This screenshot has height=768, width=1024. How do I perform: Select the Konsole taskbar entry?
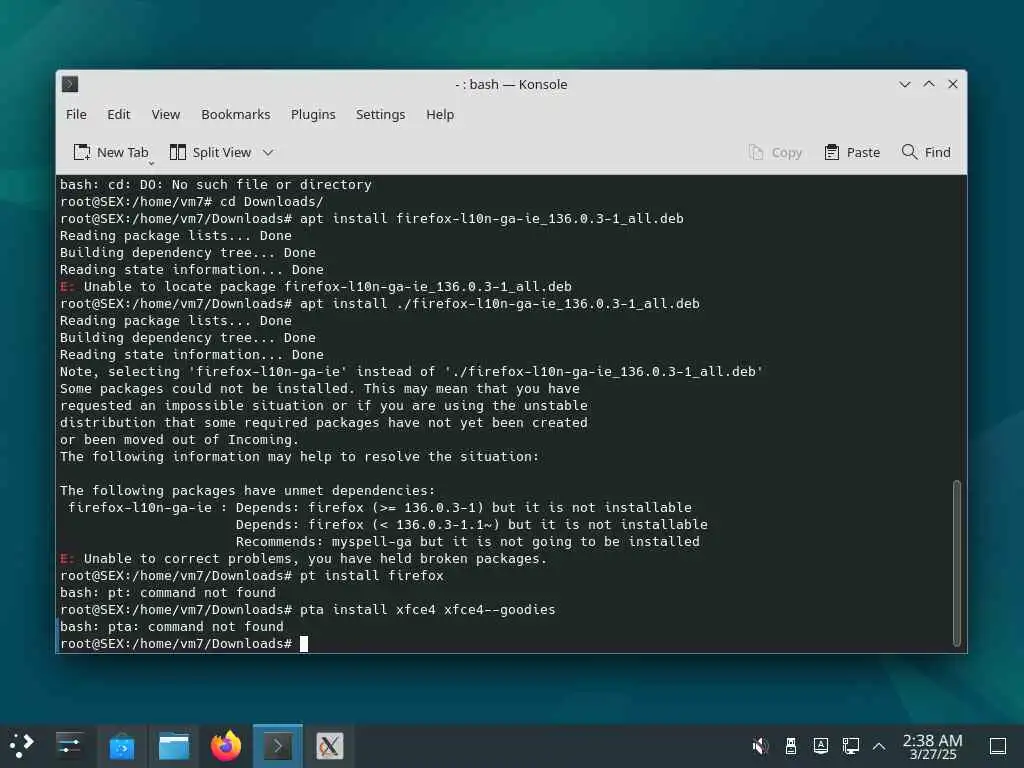tap(278, 746)
